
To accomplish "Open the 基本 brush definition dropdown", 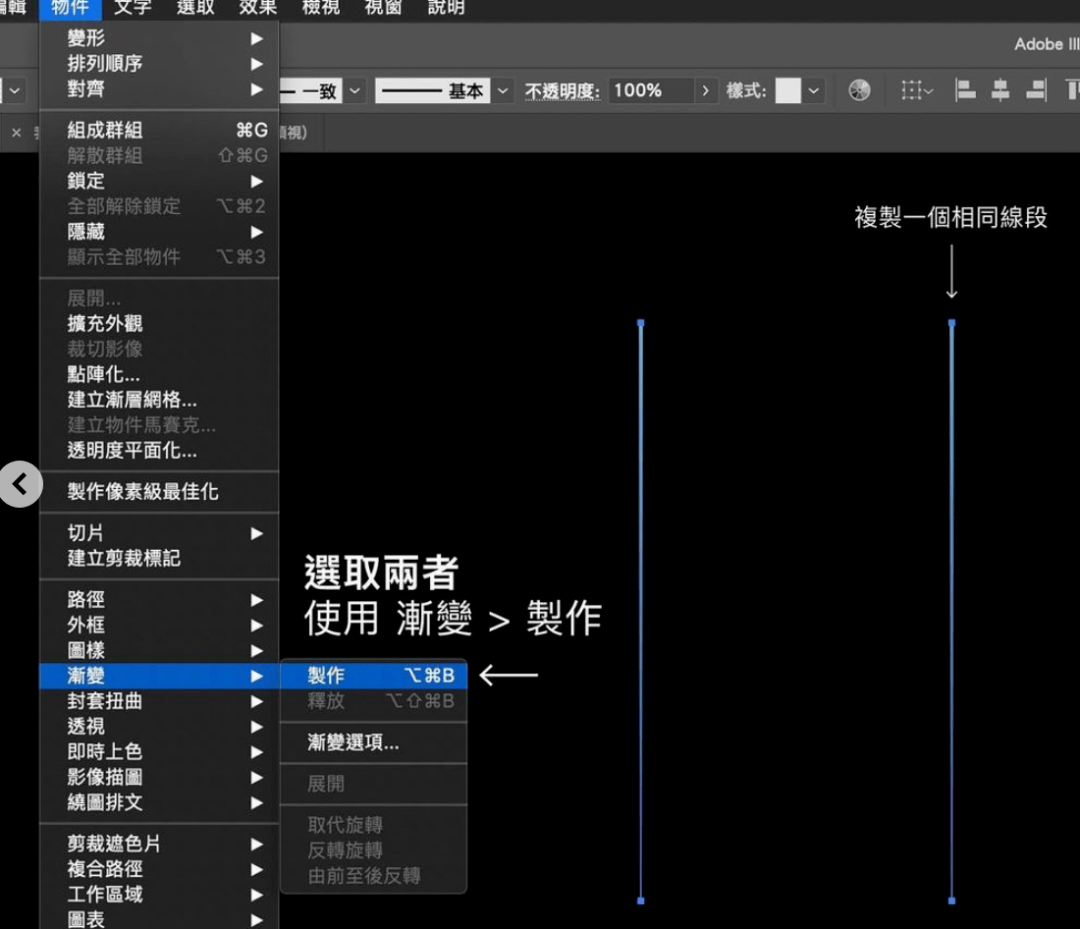I will [503, 91].
